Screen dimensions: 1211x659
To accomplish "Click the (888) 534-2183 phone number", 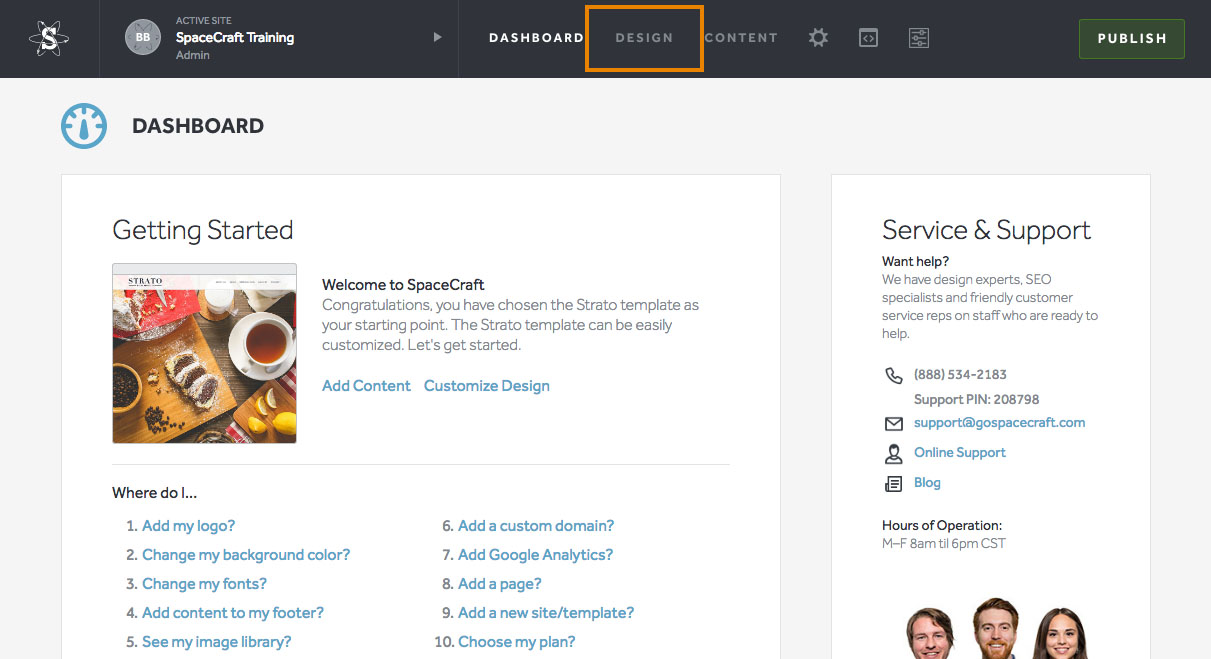I will [x=960, y=375].
